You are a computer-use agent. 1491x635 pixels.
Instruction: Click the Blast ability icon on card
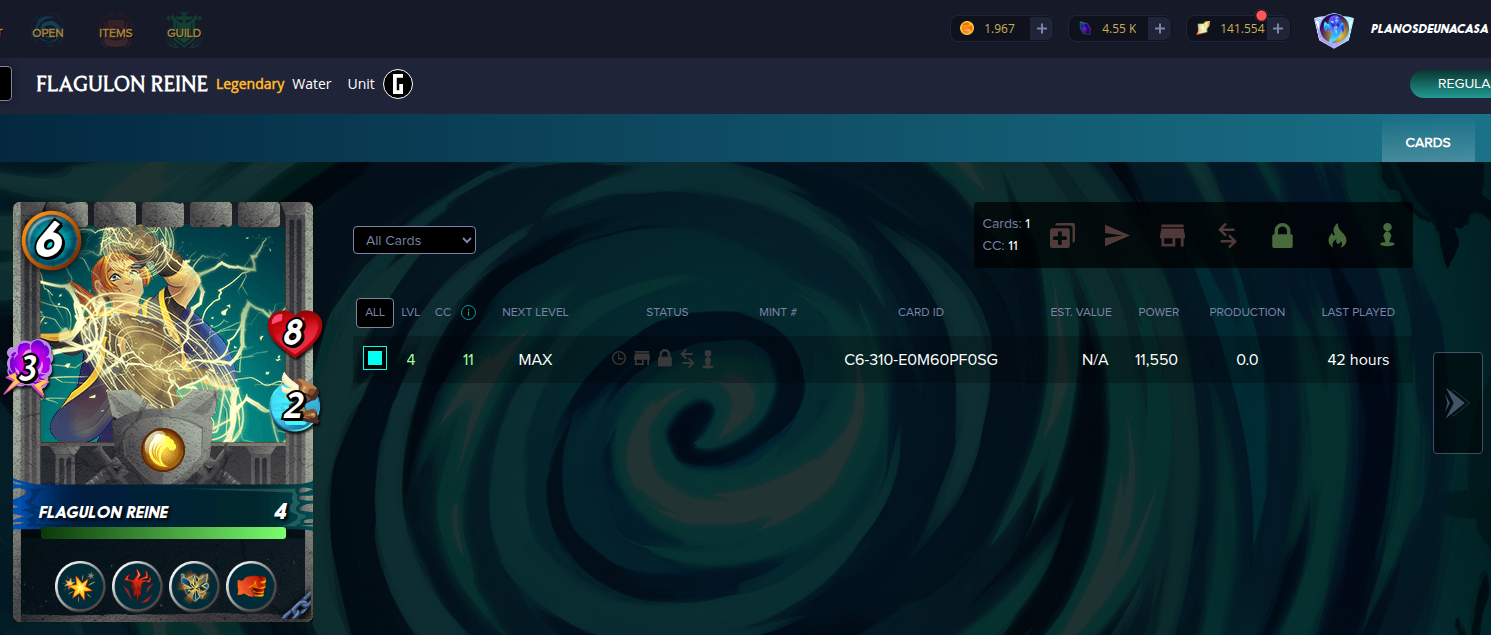(x=80, y=586)
